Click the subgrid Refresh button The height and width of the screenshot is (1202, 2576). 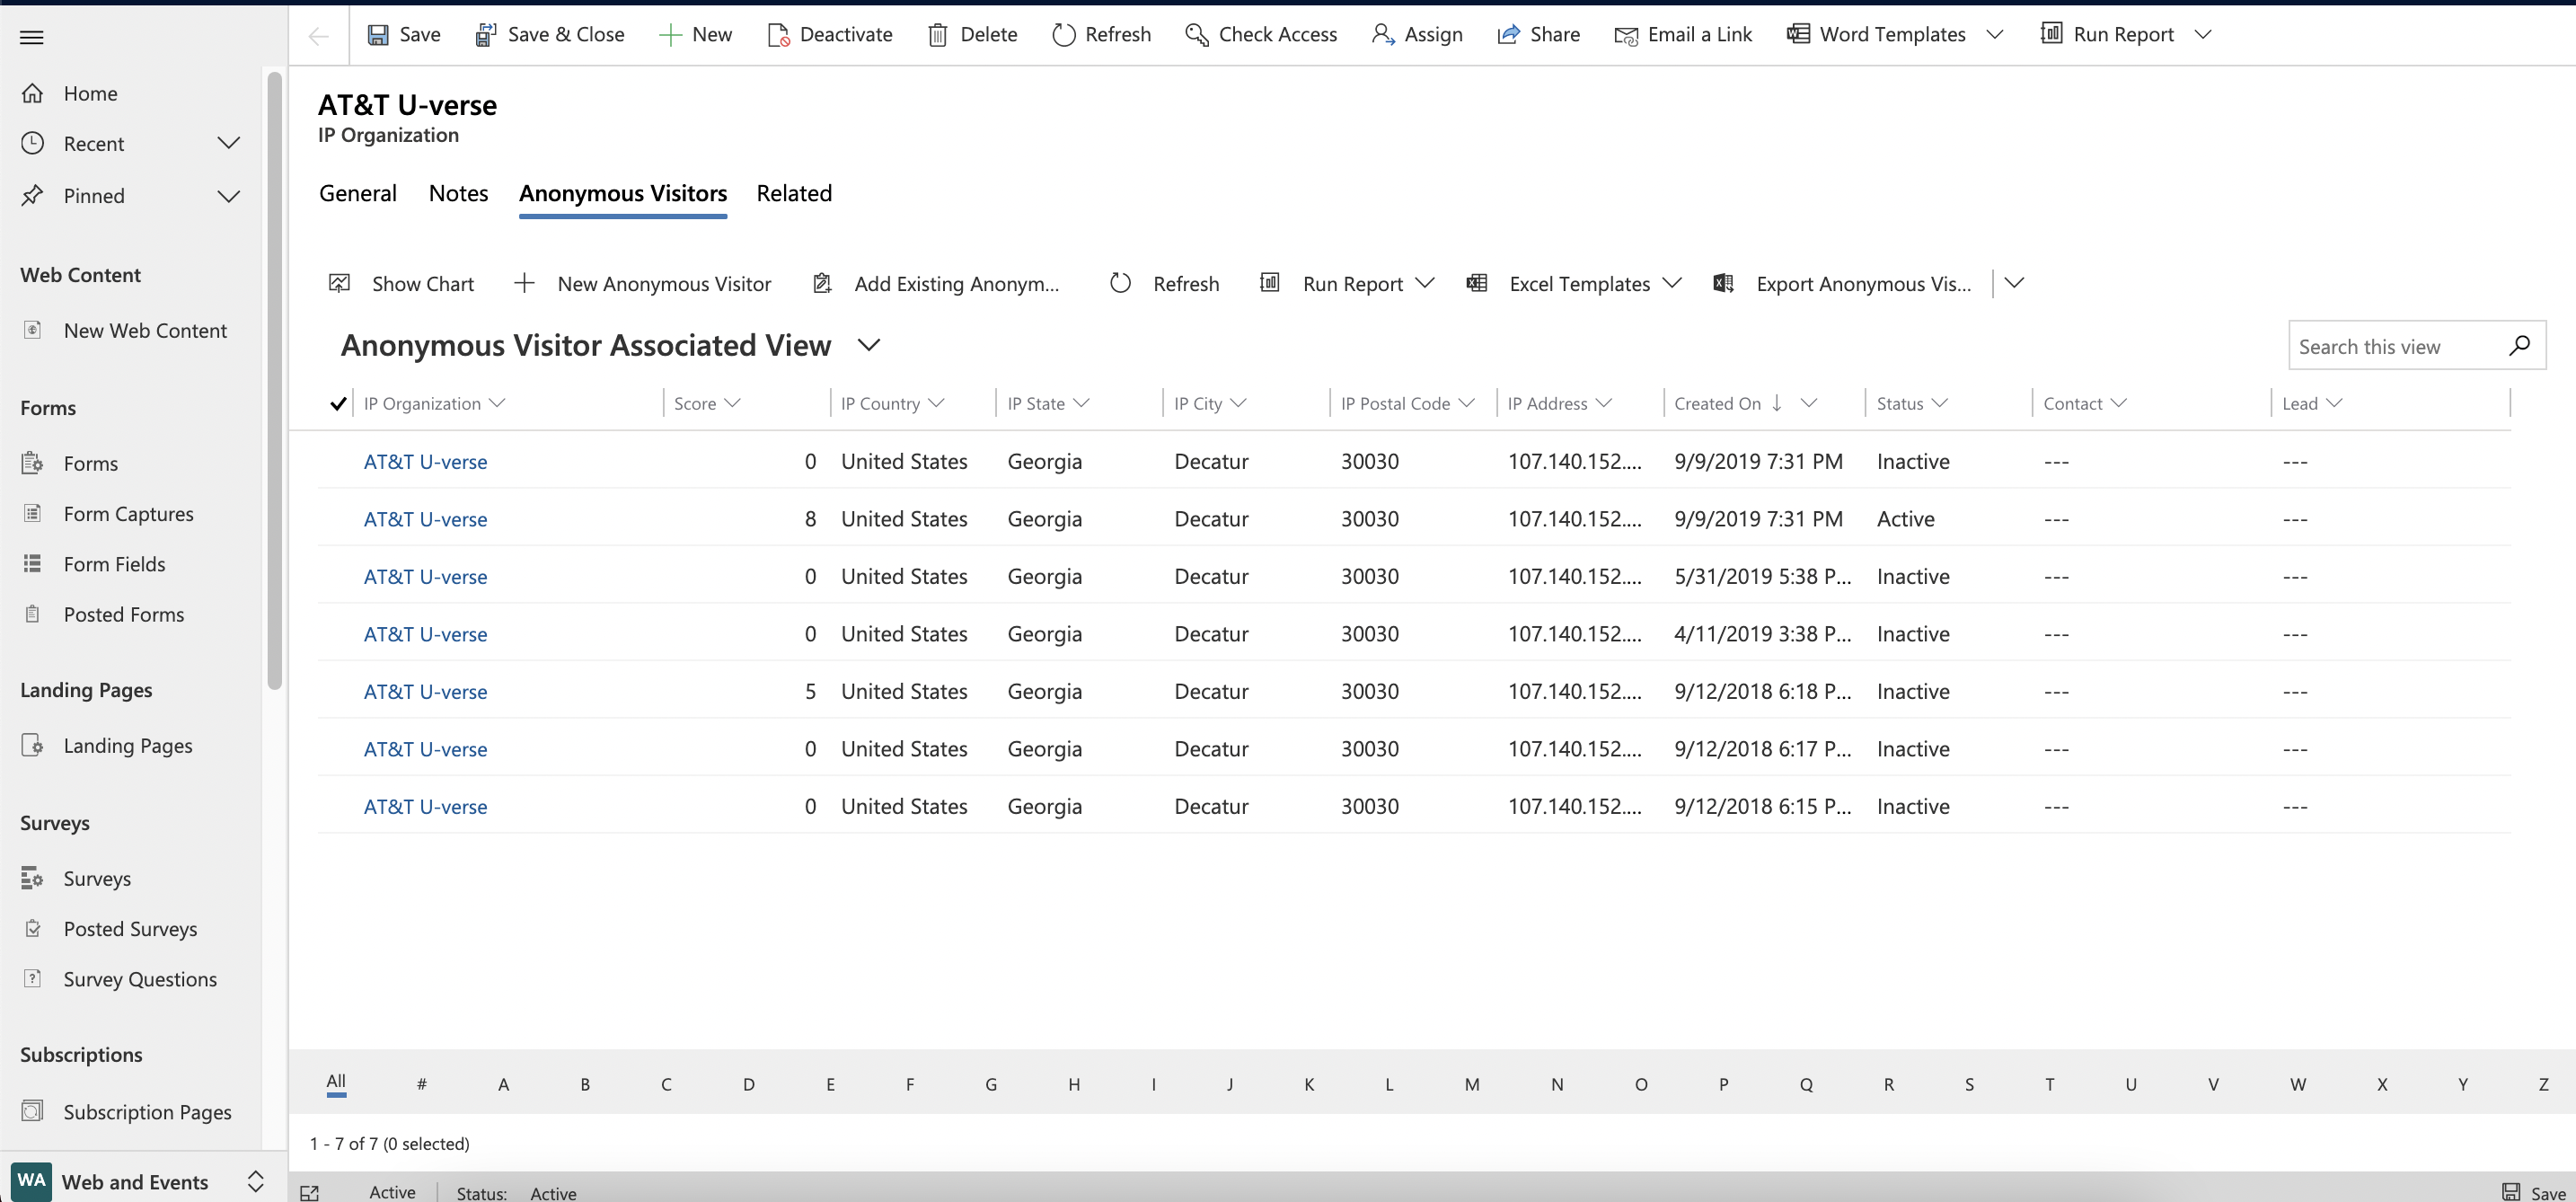[1164, 283]
